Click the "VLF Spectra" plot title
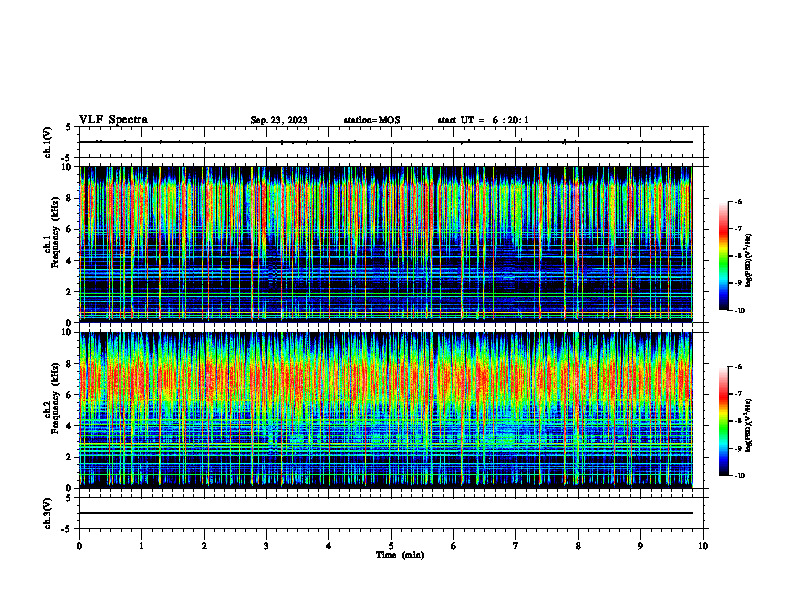The height and width of the screenshot is (612, 792). tap(113, 120)
